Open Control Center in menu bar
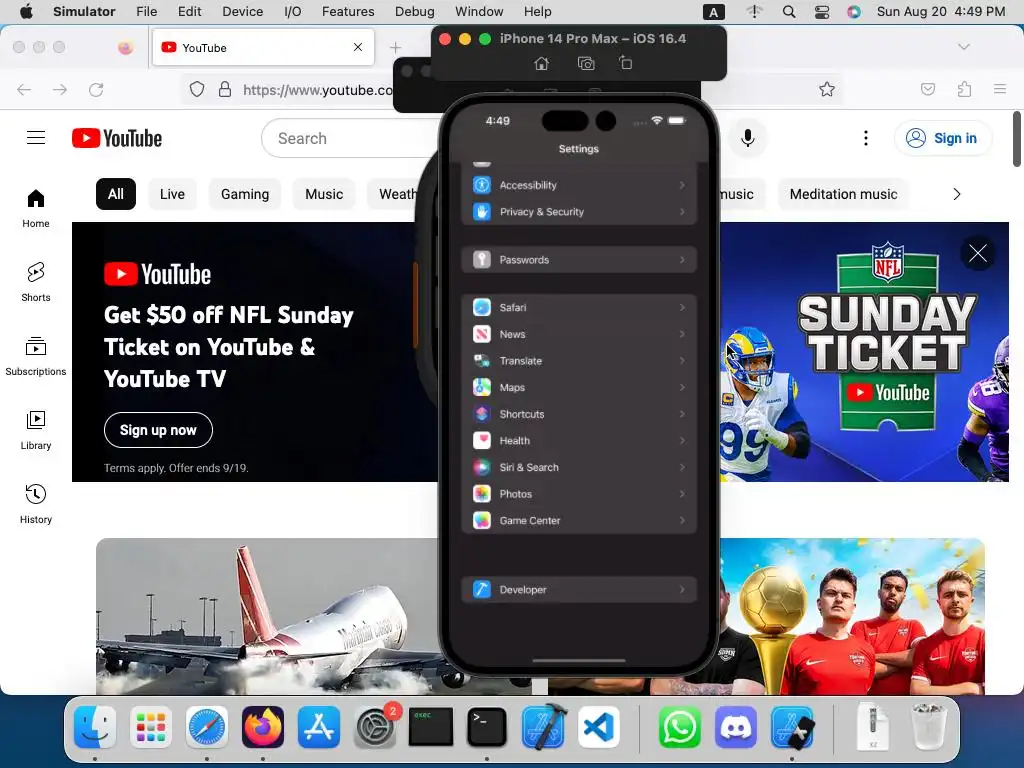 point(822,11)
